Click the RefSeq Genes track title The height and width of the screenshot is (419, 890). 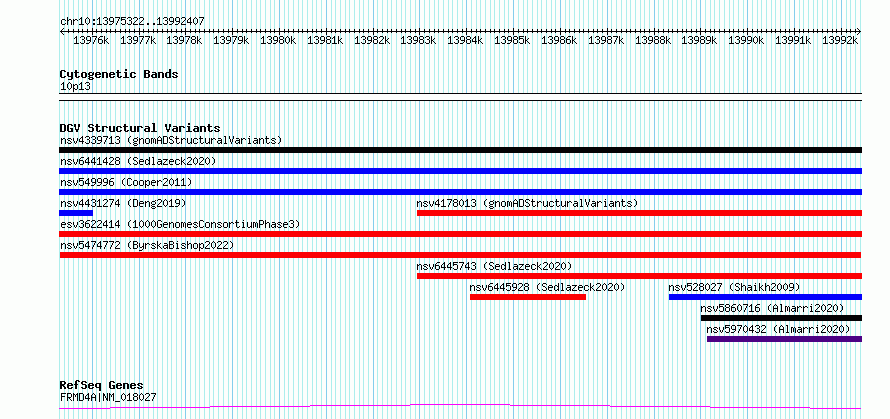coord(102,386)
